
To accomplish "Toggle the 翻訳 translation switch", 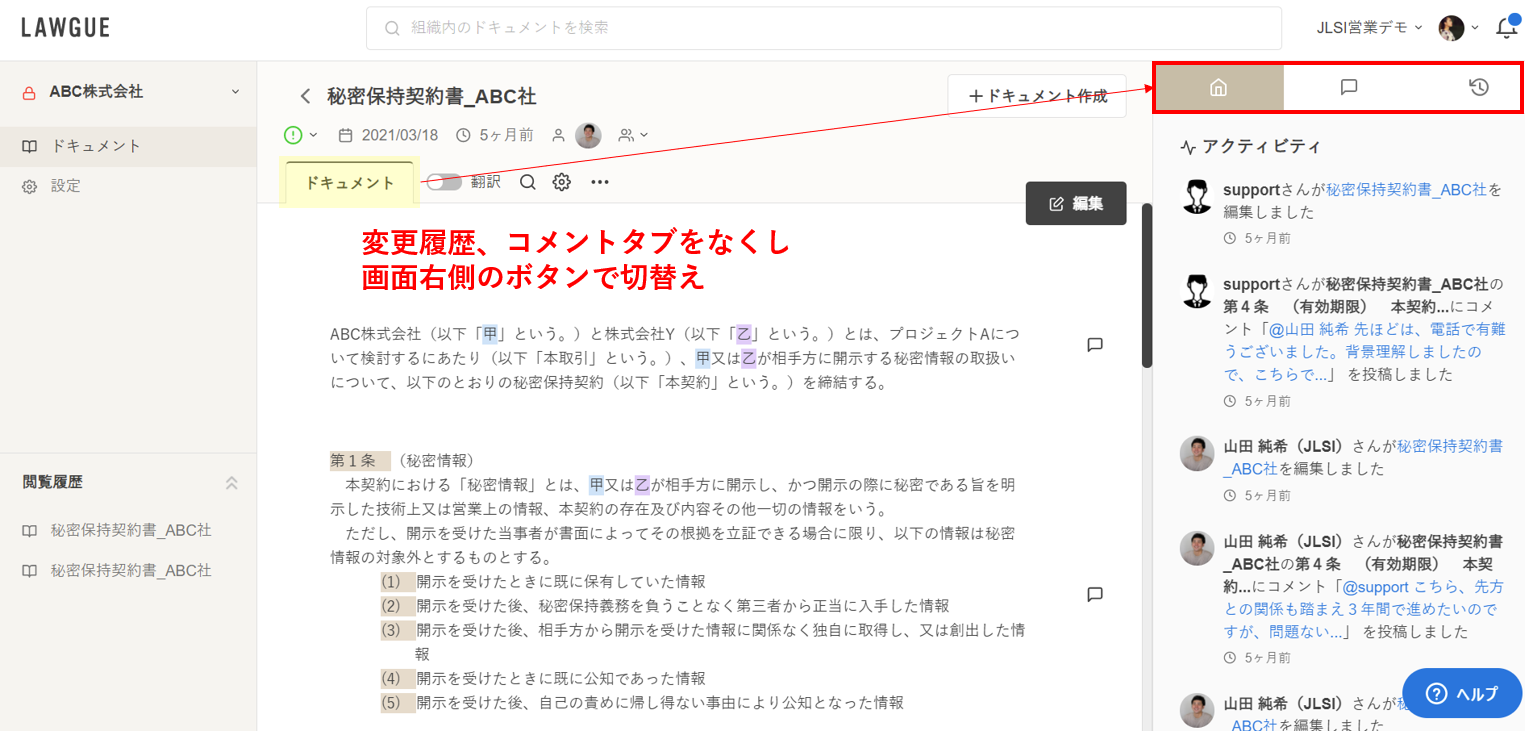I will tap(443, 182).
